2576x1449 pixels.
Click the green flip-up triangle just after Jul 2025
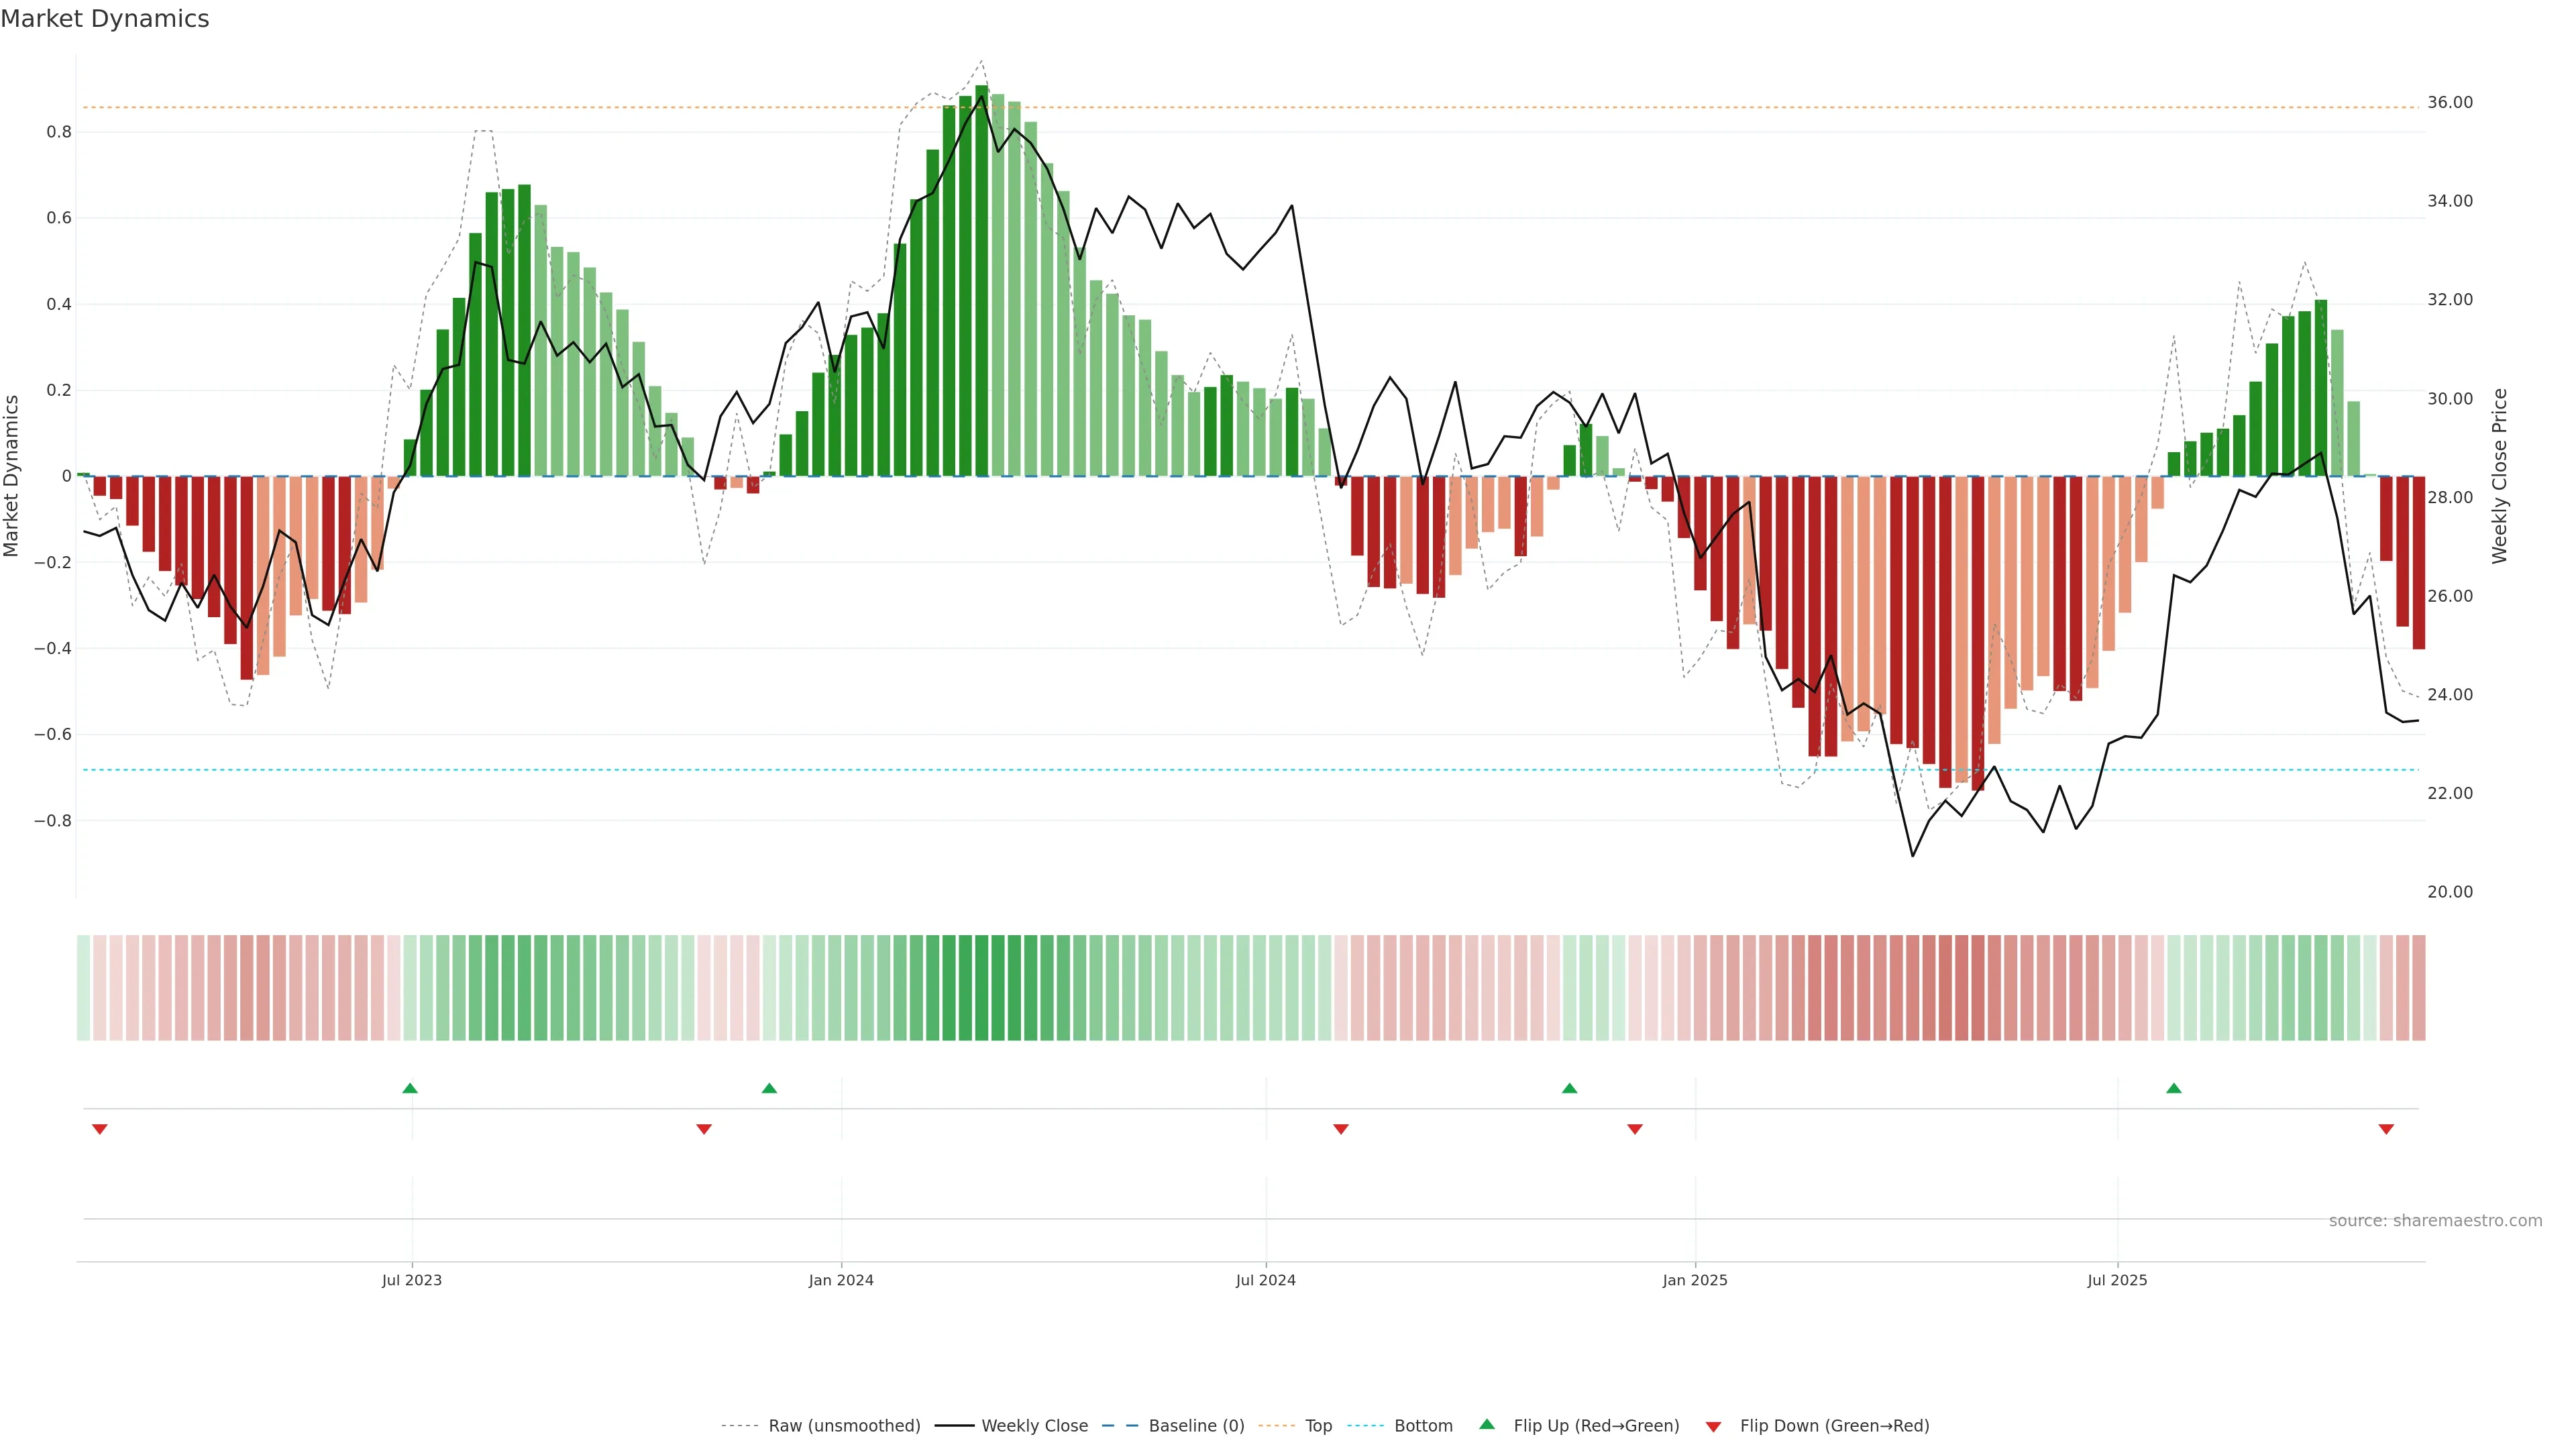(2174, 1088)
